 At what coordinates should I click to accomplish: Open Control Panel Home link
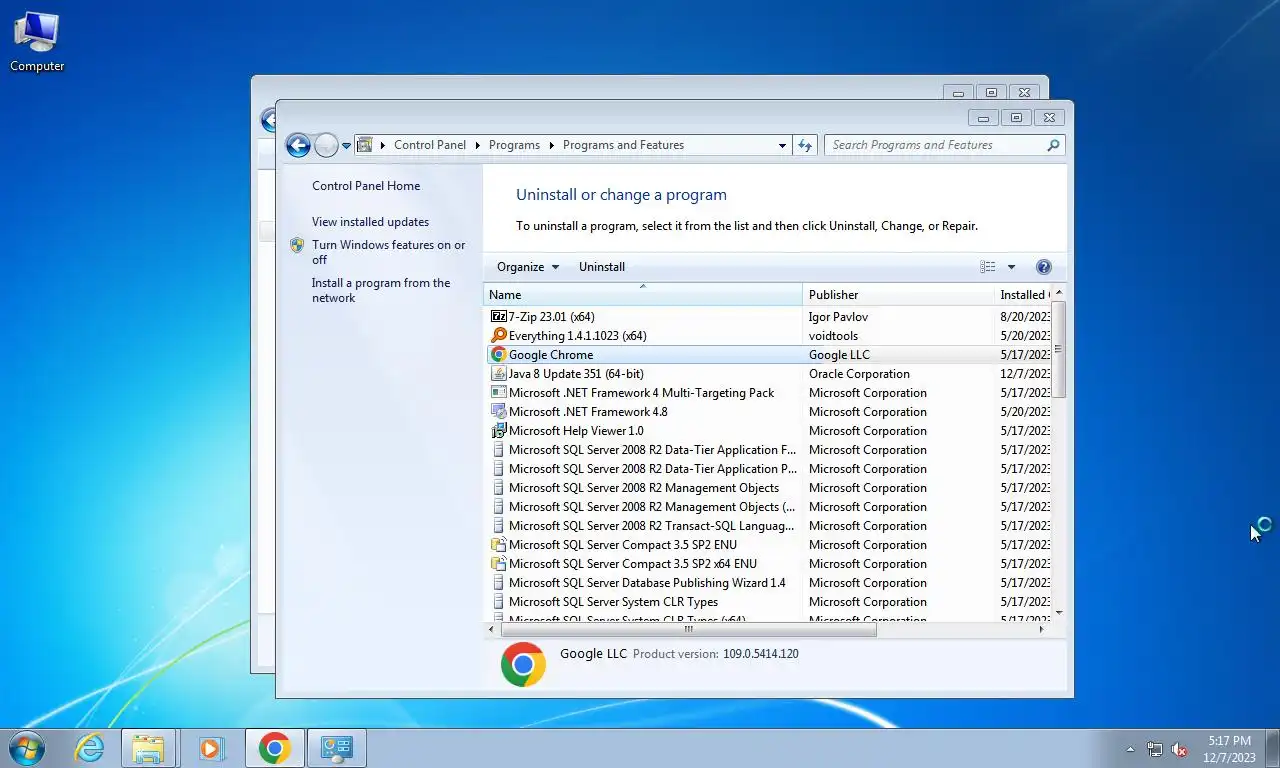pyautogui.click(x=366, y=186)
